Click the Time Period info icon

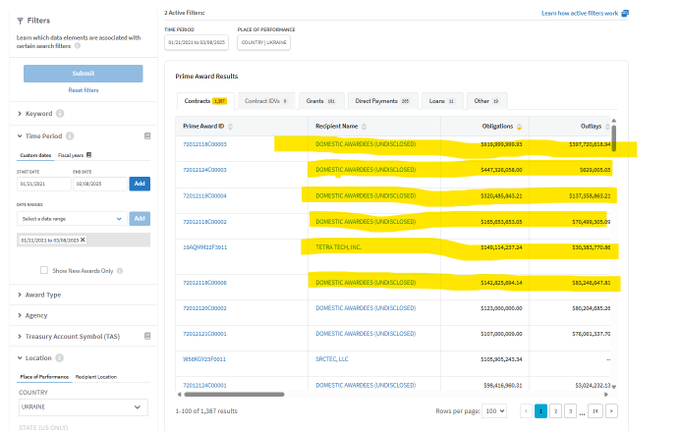click(x=70, y=135)
